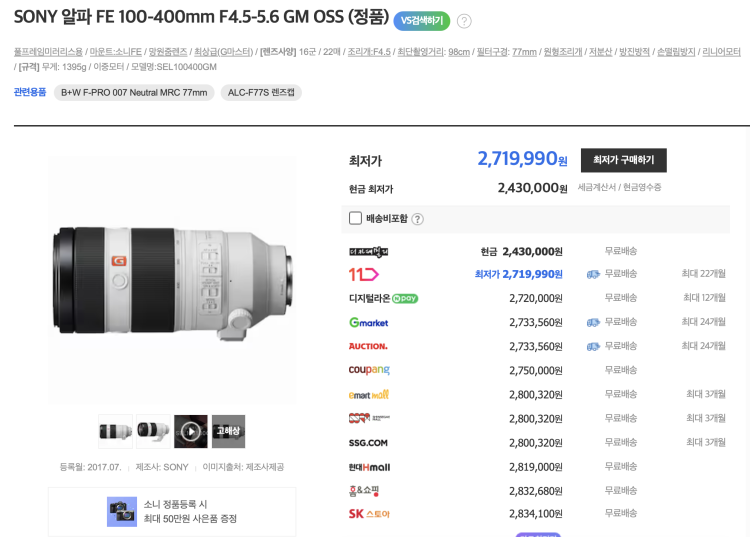Click the 98cm value link

459,52
